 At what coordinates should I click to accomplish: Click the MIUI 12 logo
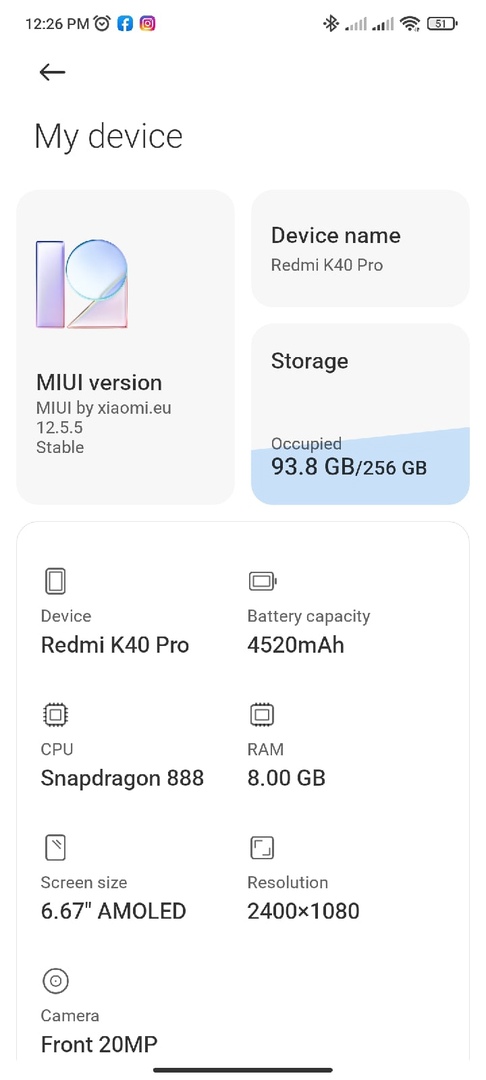click(x=82, y=284)
